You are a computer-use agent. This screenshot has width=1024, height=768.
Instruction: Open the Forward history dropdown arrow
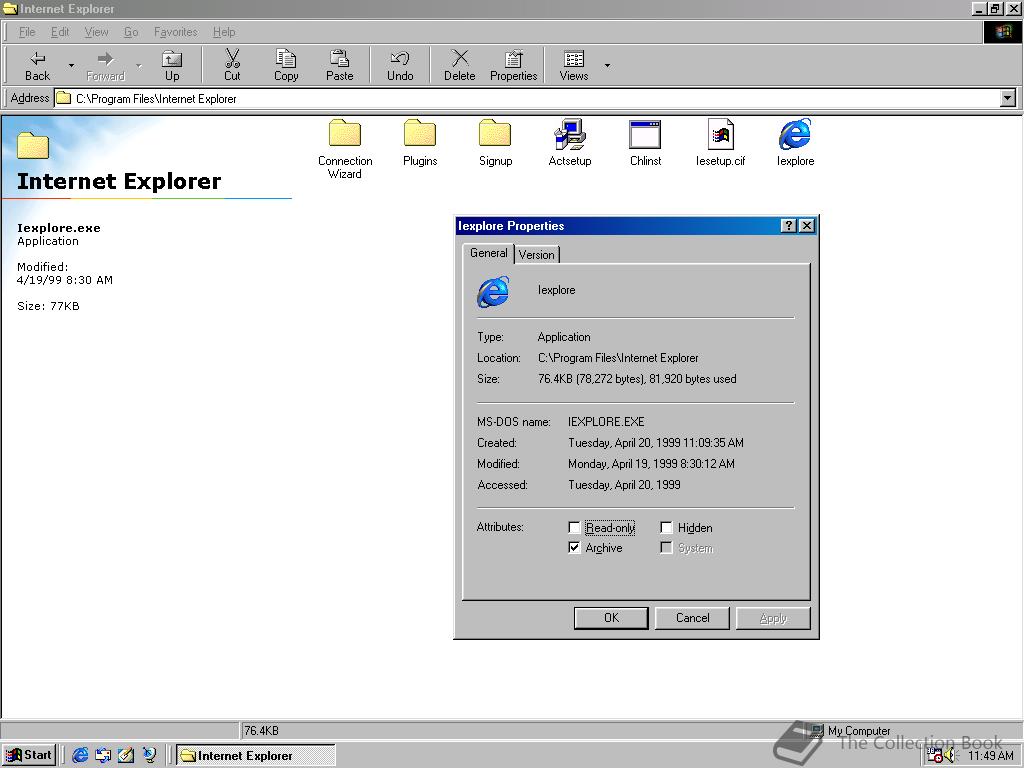coord(138,65)
